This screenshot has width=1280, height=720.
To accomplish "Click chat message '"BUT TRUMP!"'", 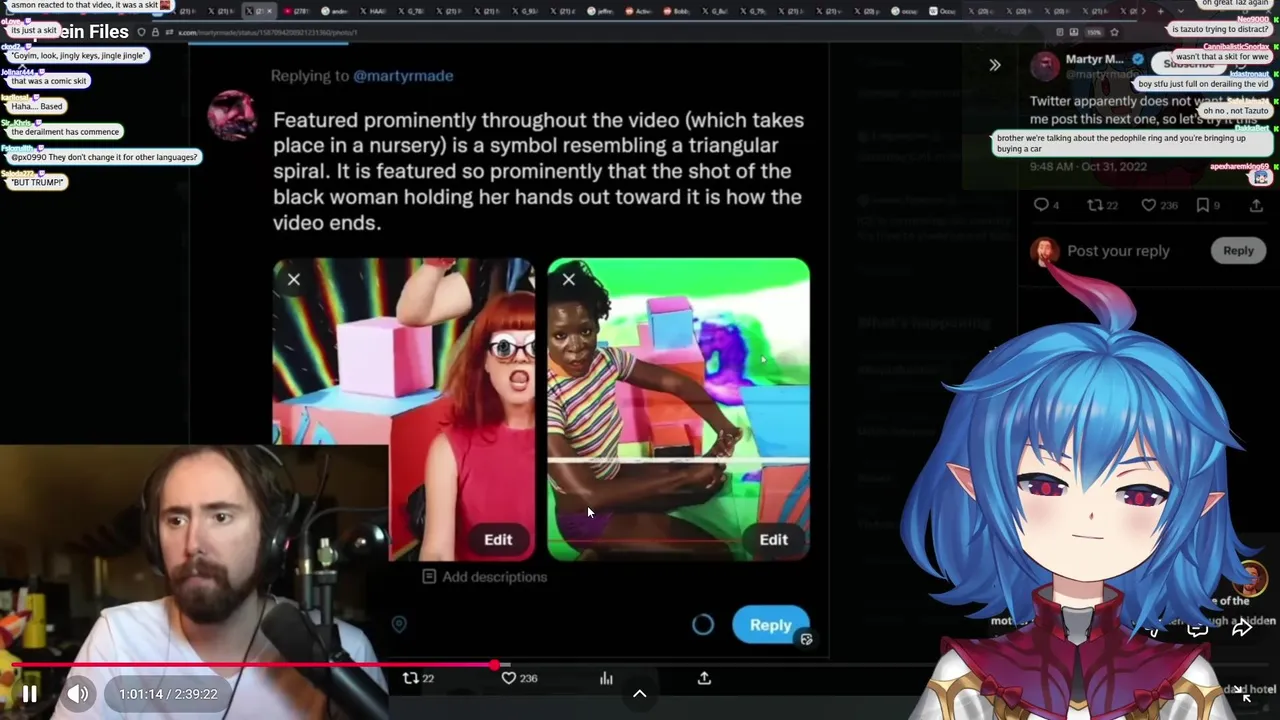I will [x=37, y=183].
